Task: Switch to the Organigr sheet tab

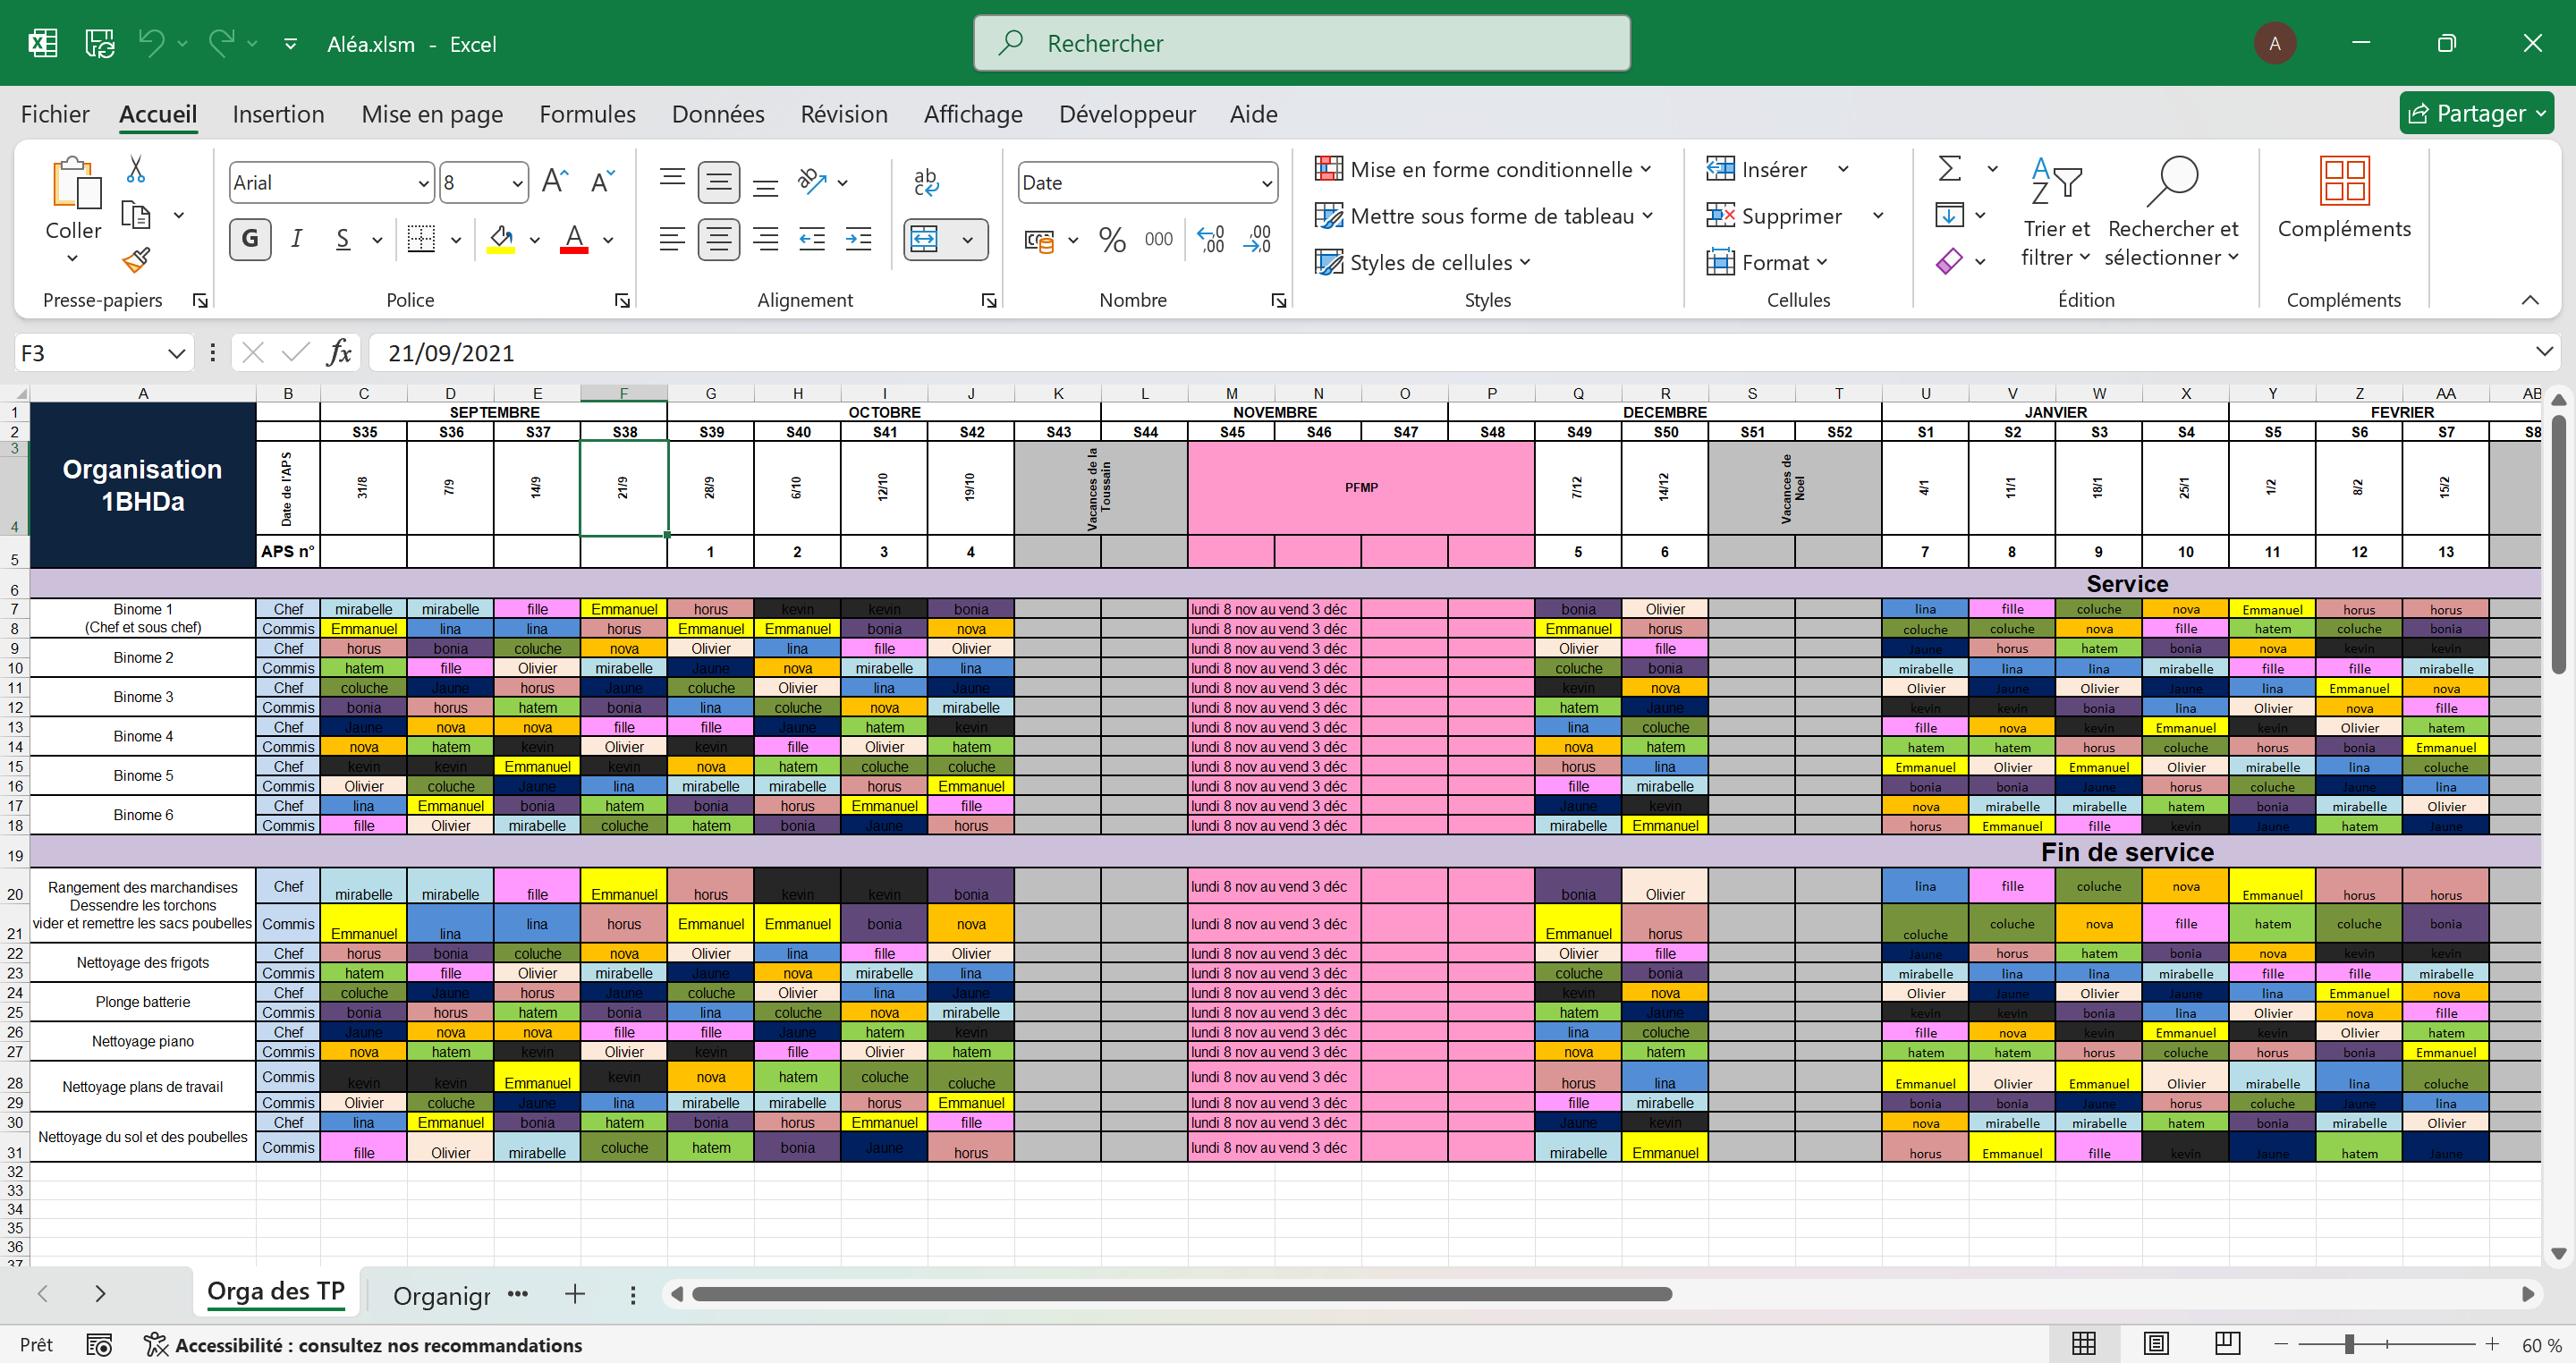Action: pos(441,1296)
